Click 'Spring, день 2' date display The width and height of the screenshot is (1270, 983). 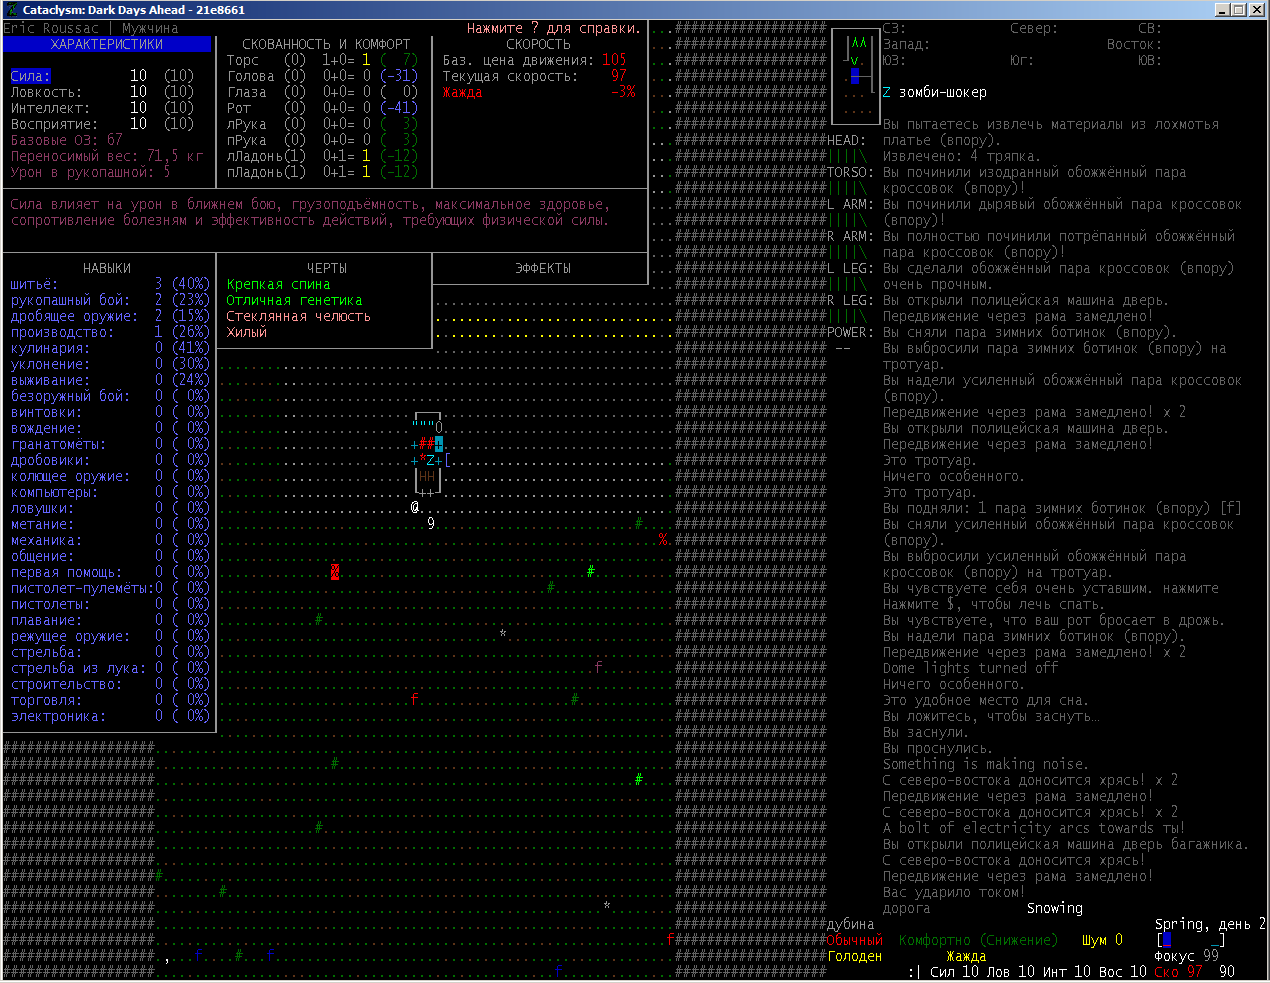point(1210,924)
